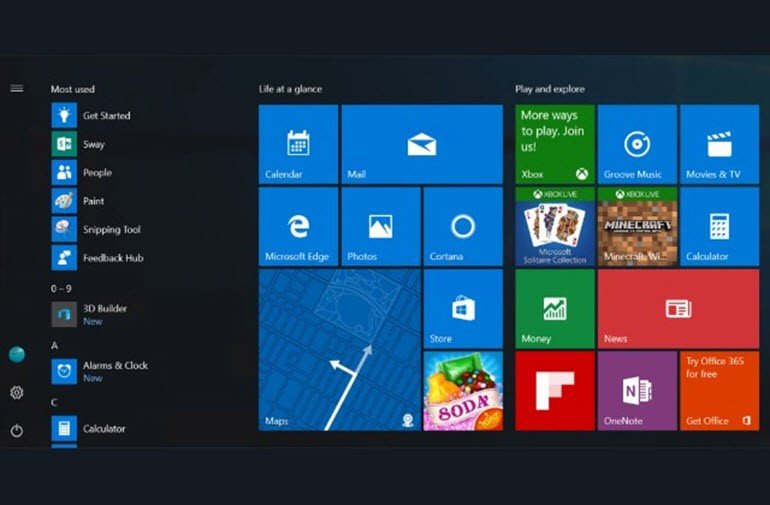This screenshot has width=770, height=505.
Task: Launch Paint from the app list
Action: click(x=78, y=201)
